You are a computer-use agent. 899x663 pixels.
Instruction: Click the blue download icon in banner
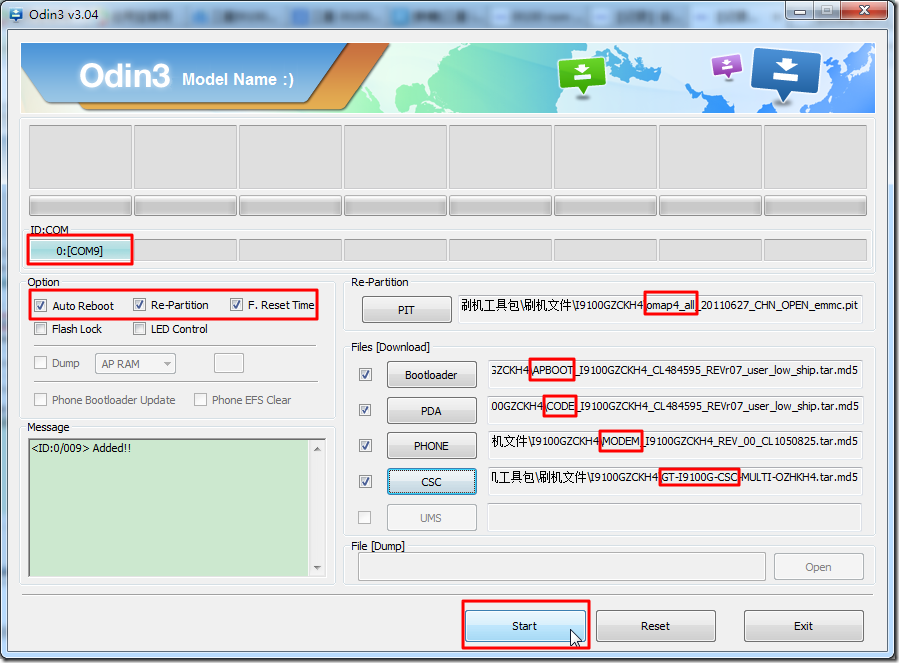coord(785,74)
